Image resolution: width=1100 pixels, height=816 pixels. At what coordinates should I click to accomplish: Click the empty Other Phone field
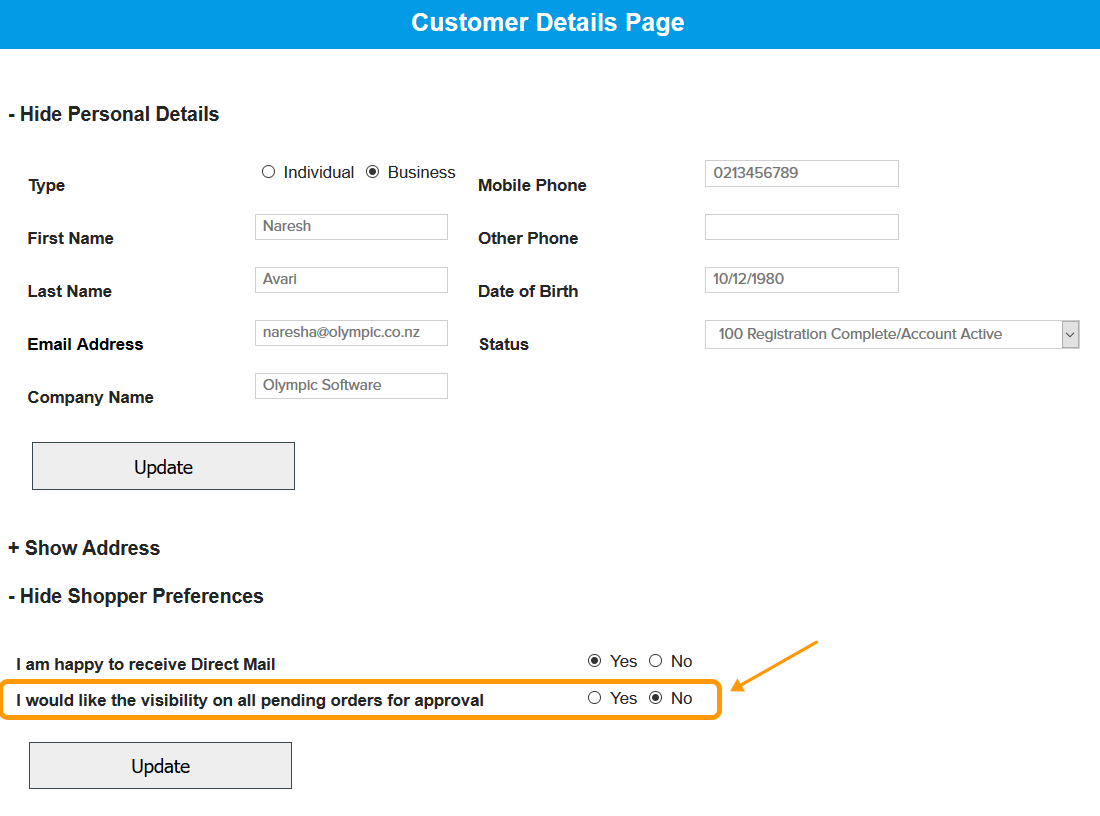coord(801,226)
